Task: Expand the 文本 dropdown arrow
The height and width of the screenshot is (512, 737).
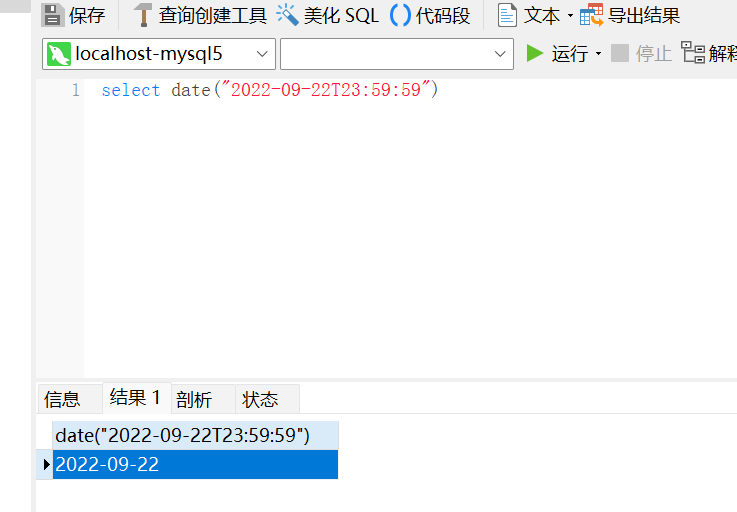Action: (571, 16)
